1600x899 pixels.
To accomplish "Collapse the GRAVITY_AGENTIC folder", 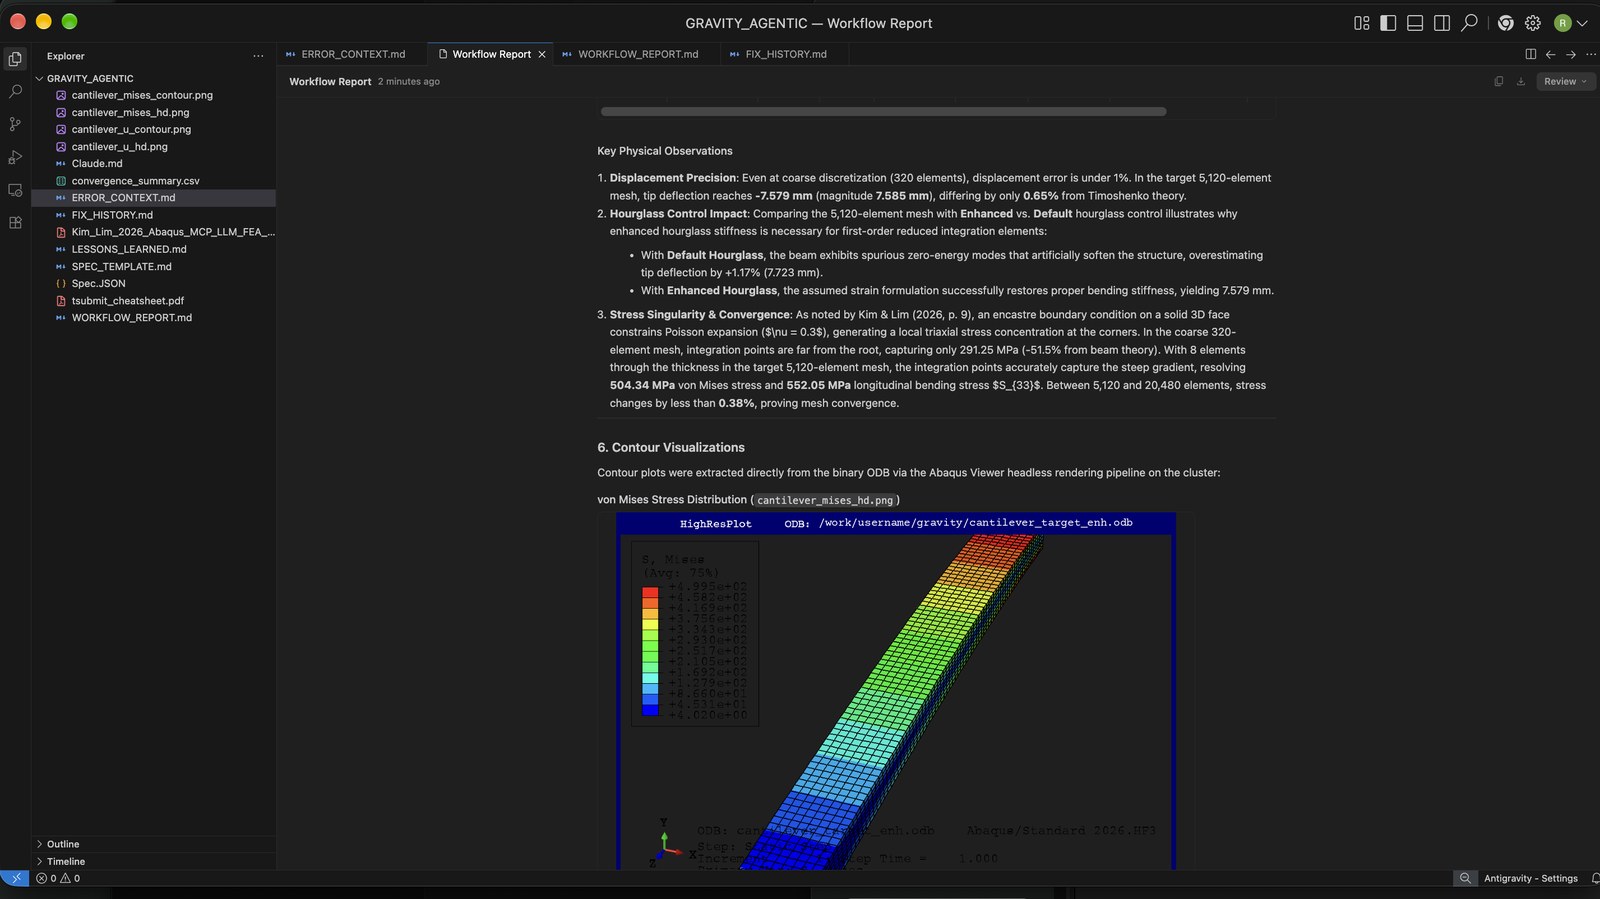I will pyautogui.click(x=89, y=78).
